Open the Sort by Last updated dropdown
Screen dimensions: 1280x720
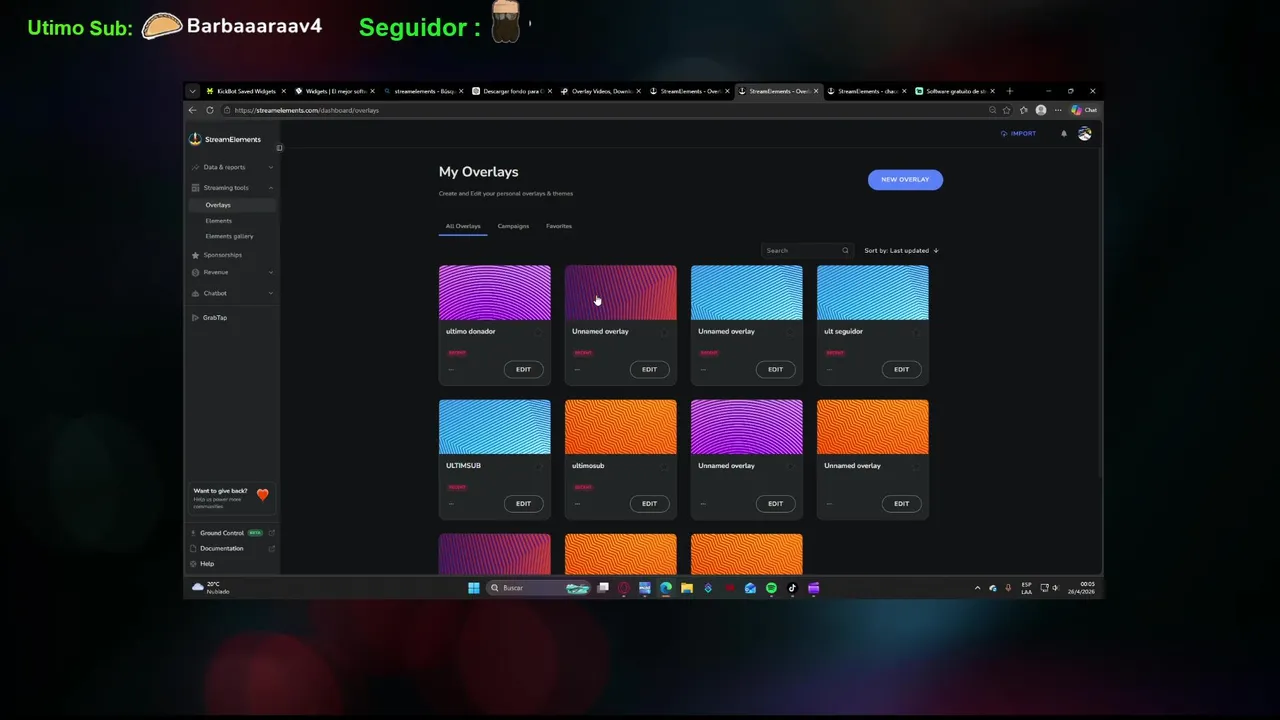pyautogui.click(x=901, y=250)
